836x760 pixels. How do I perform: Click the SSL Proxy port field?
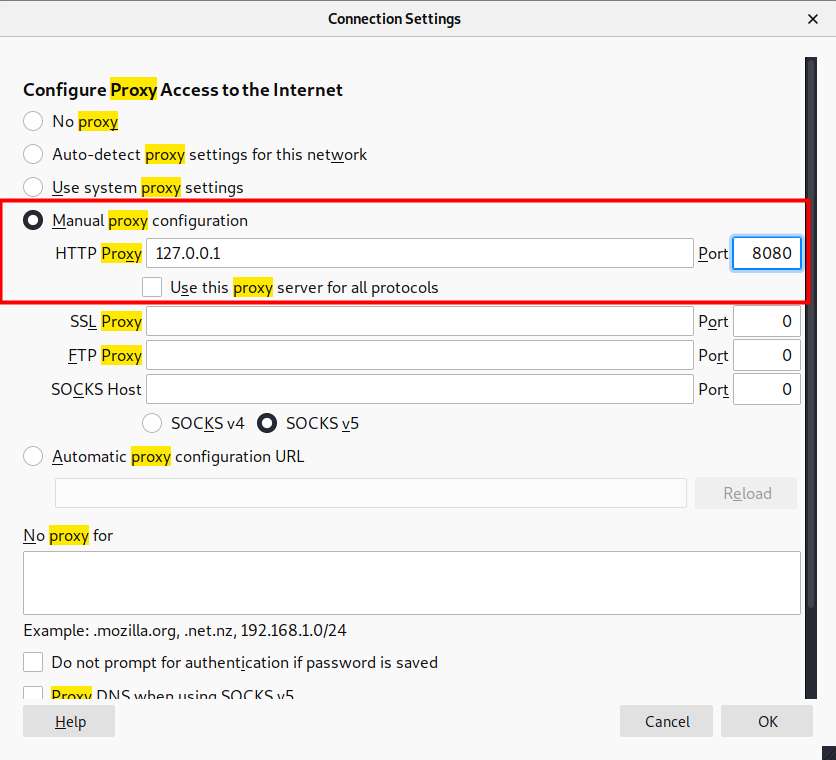click(x=767, y=322)
